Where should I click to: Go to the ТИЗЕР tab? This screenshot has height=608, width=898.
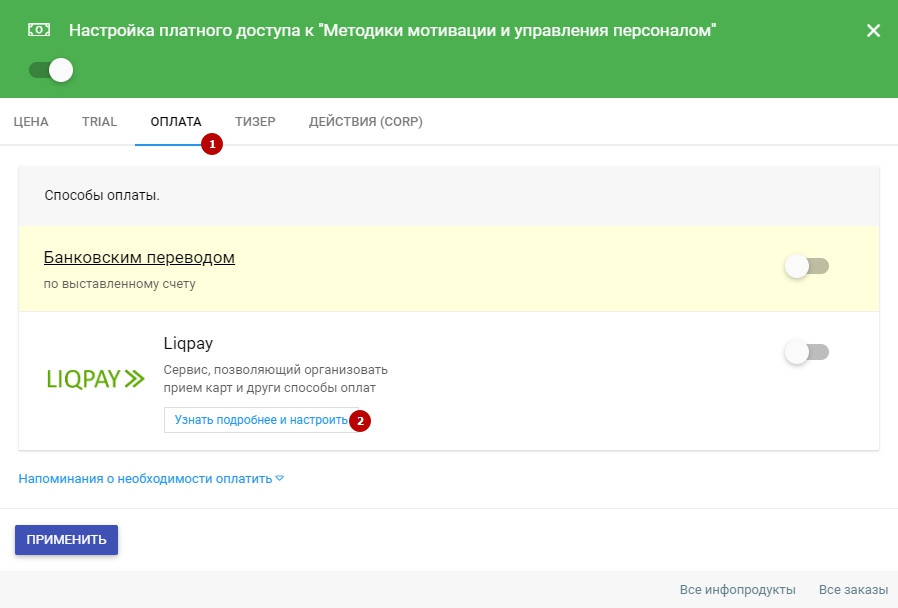pos(255,122)
